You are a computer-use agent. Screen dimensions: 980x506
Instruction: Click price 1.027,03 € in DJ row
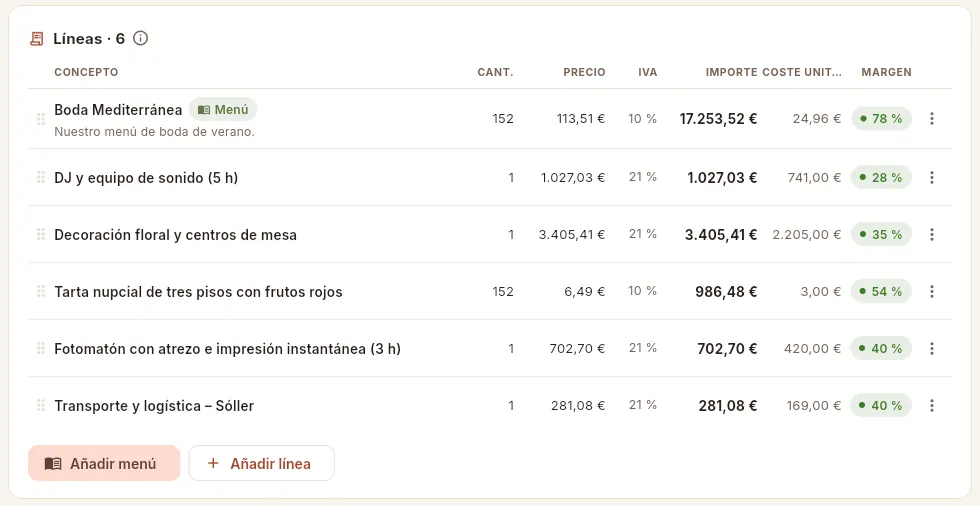tap(573, 177)
